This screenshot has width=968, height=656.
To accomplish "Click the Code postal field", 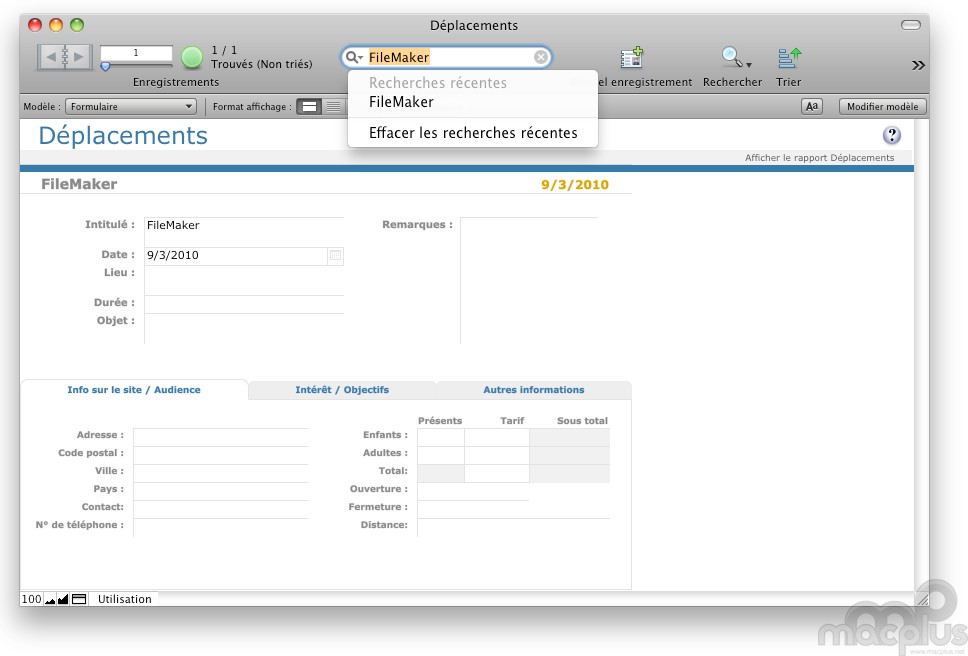I will [x=220, y=455].
